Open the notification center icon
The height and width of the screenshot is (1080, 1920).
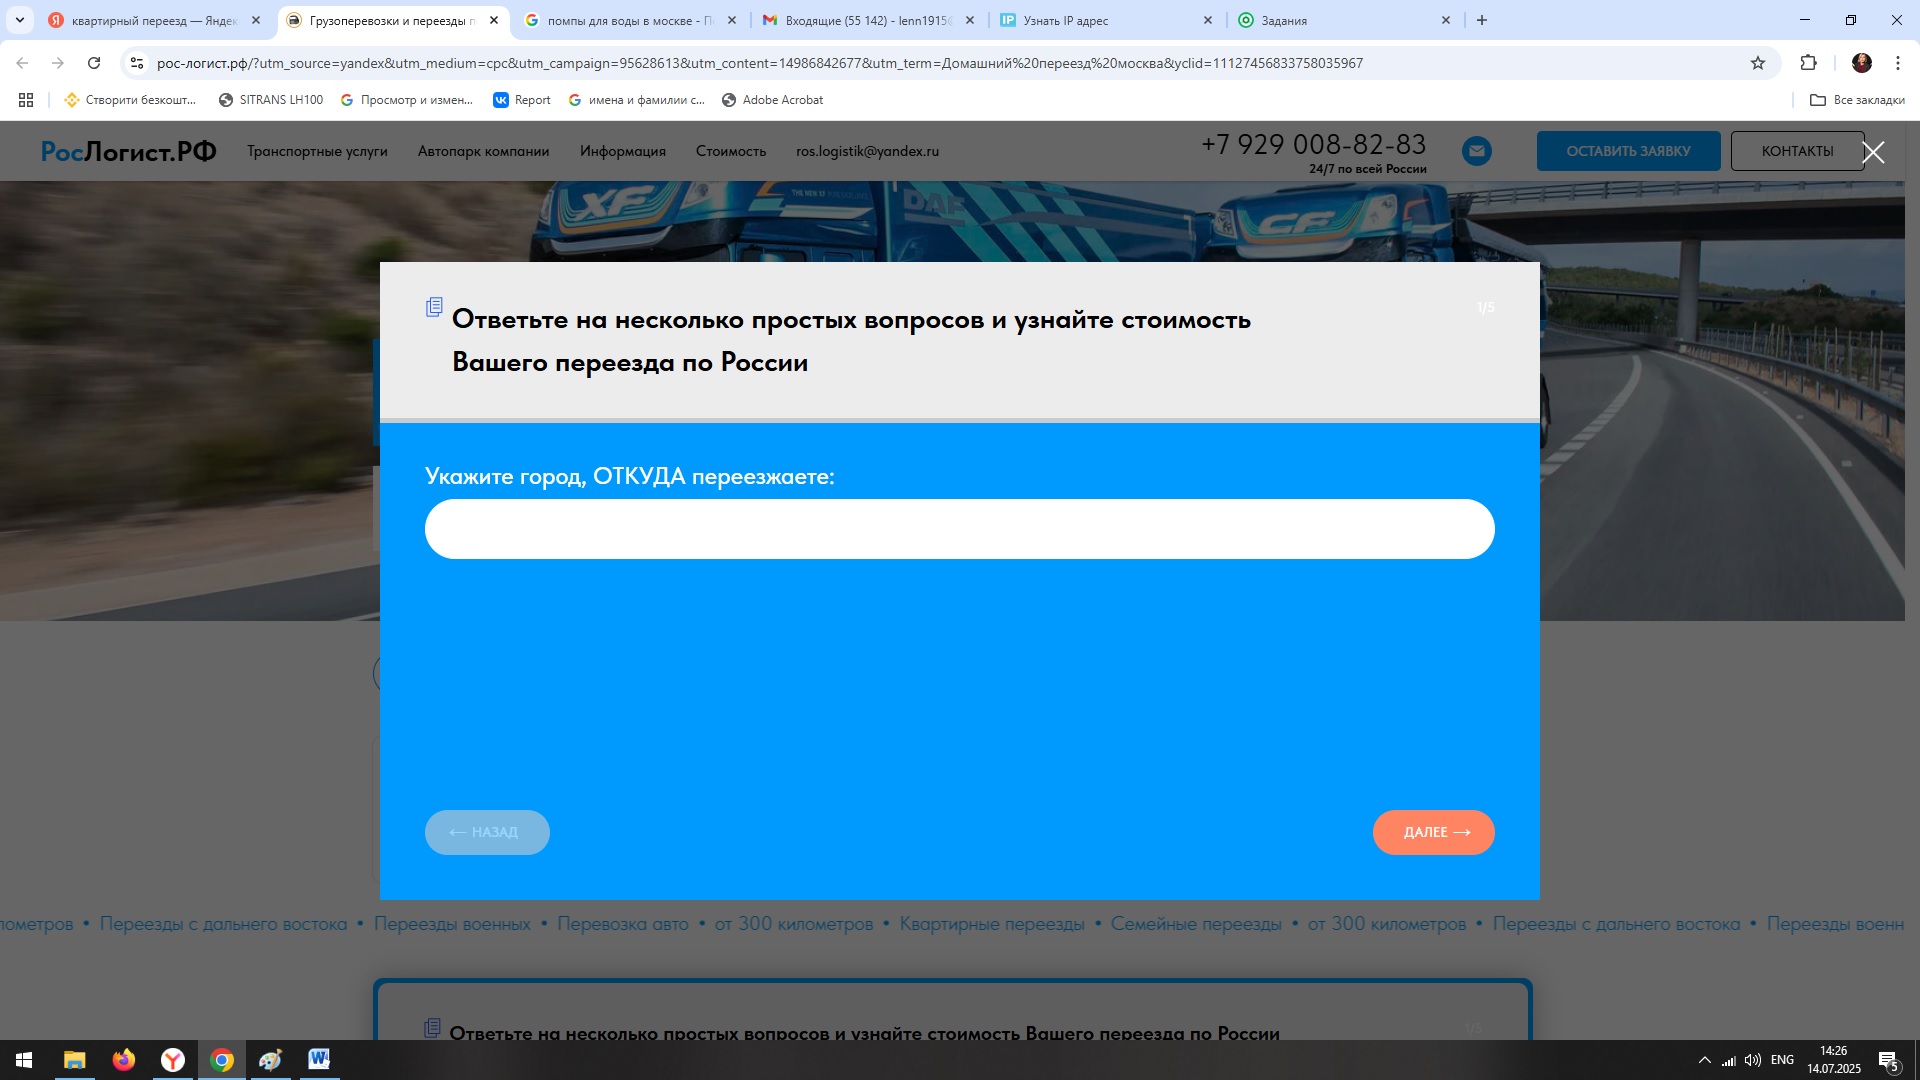click(1889, 1060)
